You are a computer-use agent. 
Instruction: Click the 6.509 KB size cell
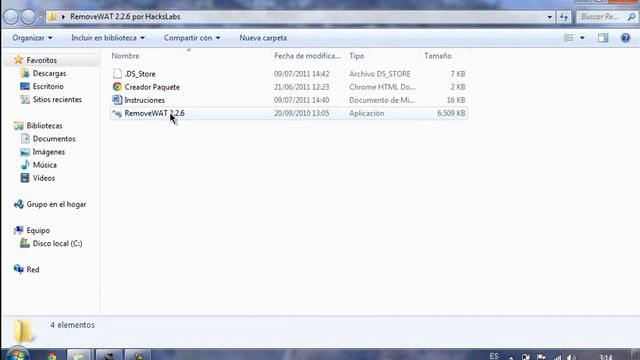click(451, 113)
